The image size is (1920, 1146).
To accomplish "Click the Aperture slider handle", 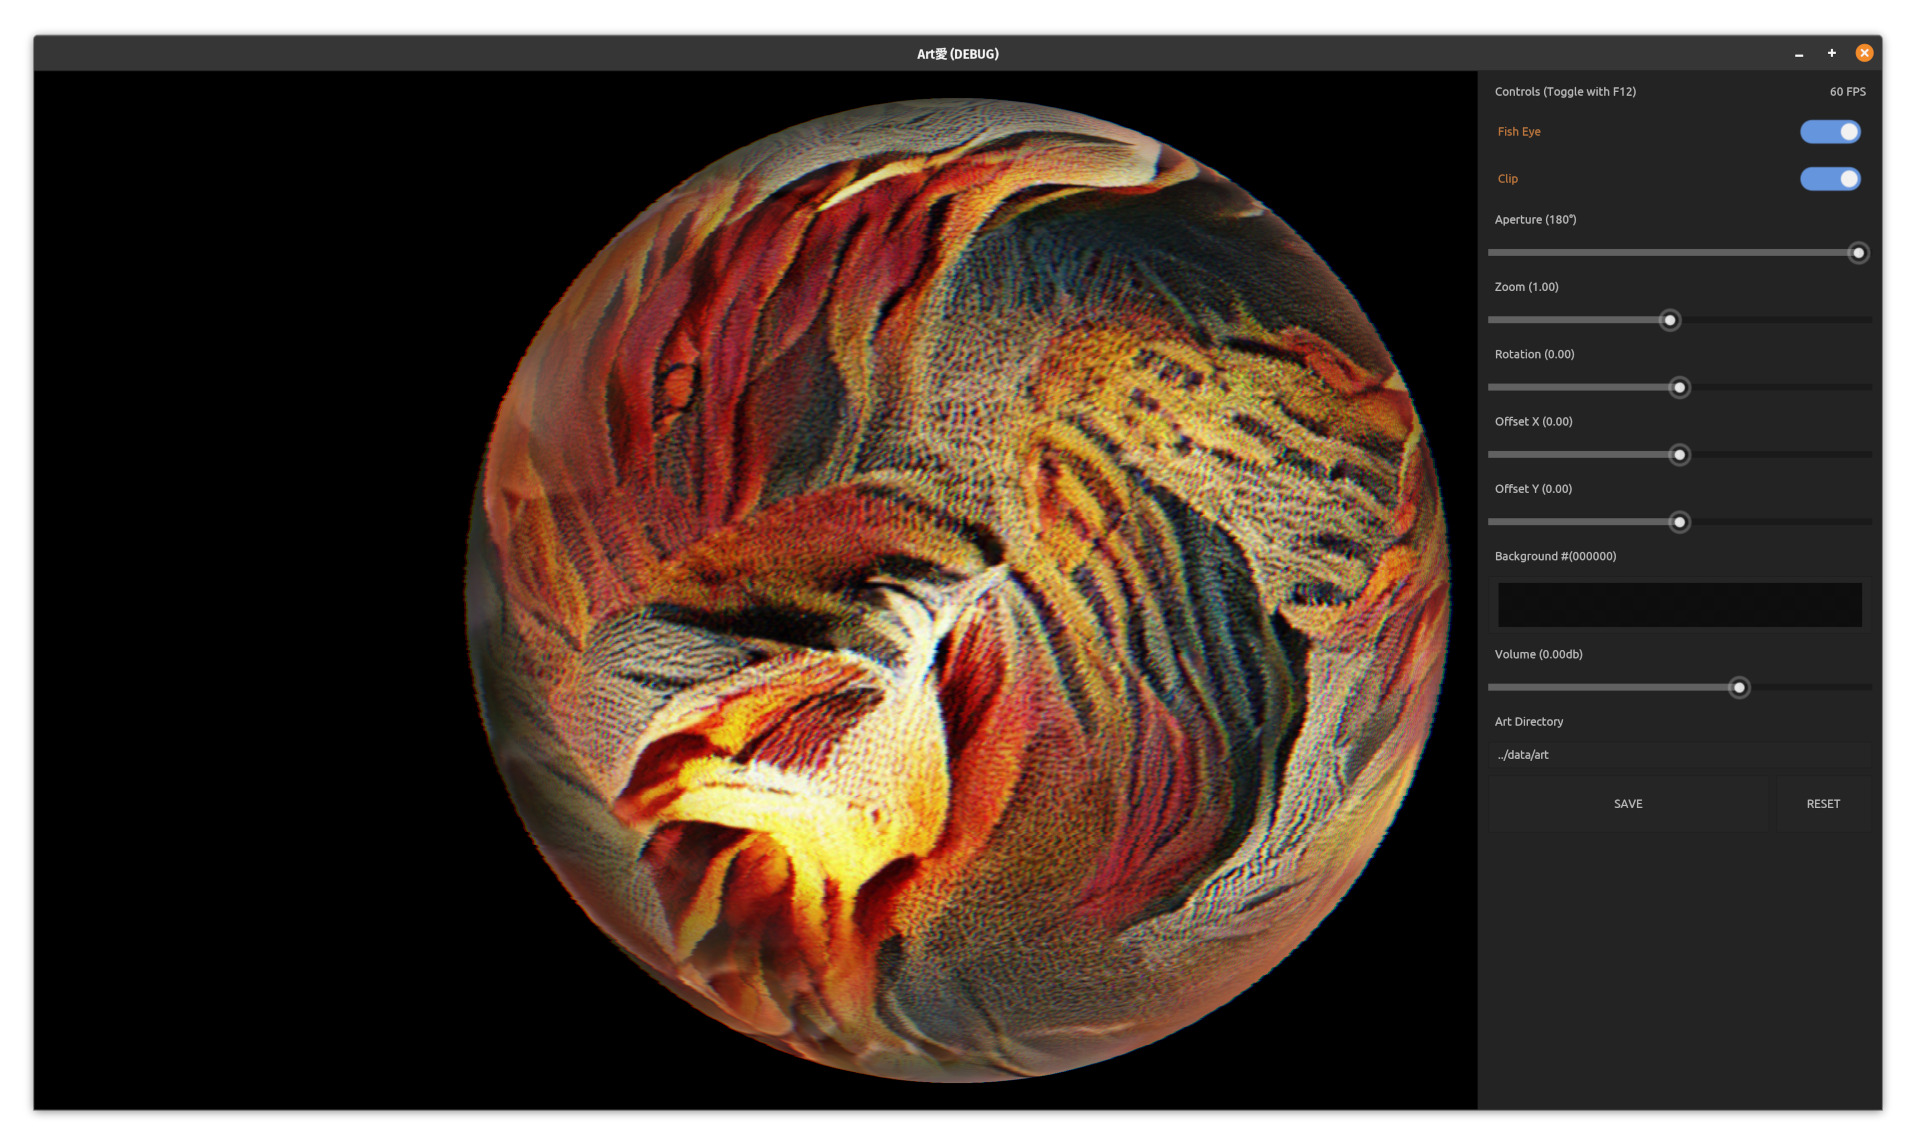I will [x=1858, y=253].
